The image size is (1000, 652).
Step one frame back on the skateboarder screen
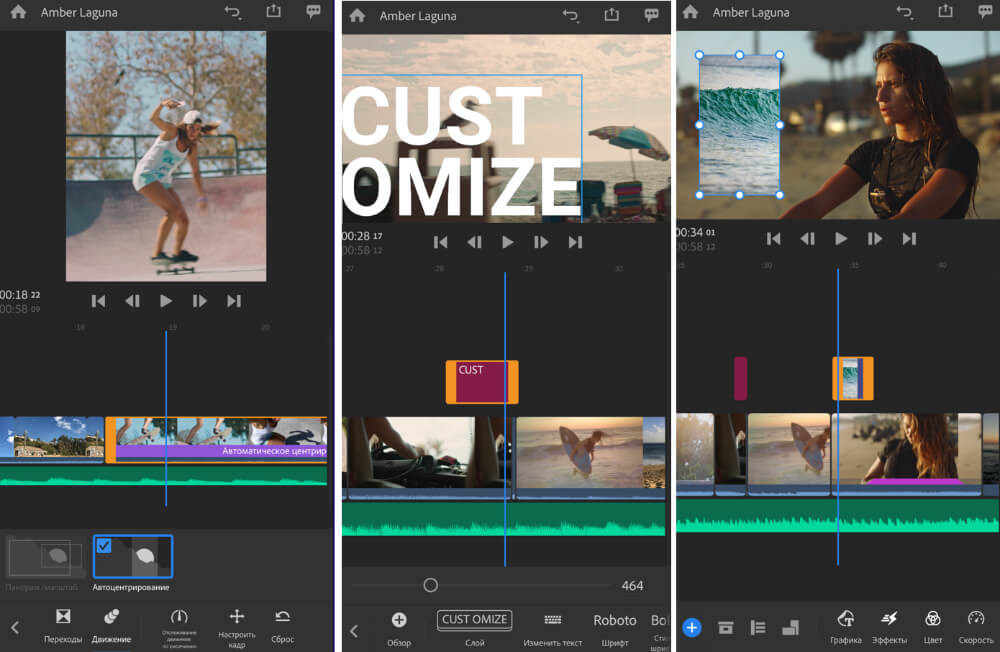(x=132, y=300)
